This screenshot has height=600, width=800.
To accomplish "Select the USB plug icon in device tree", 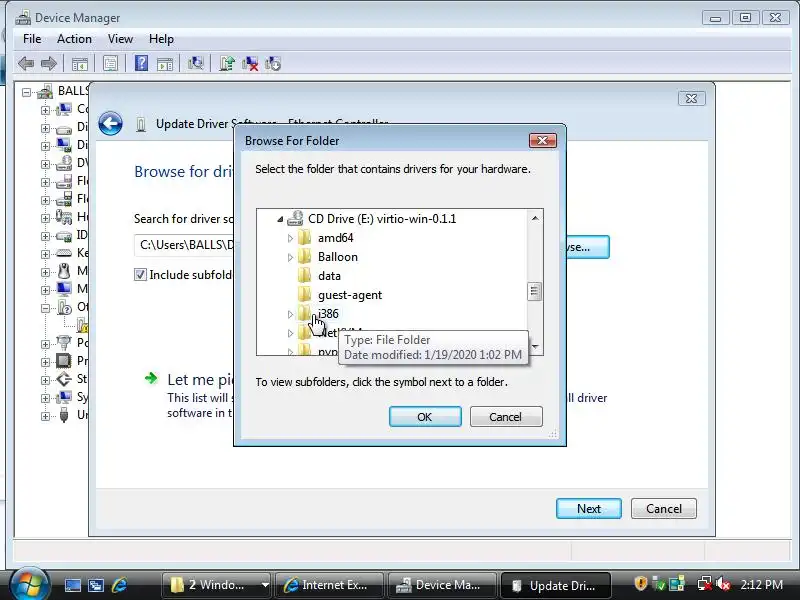I will 64,415.
